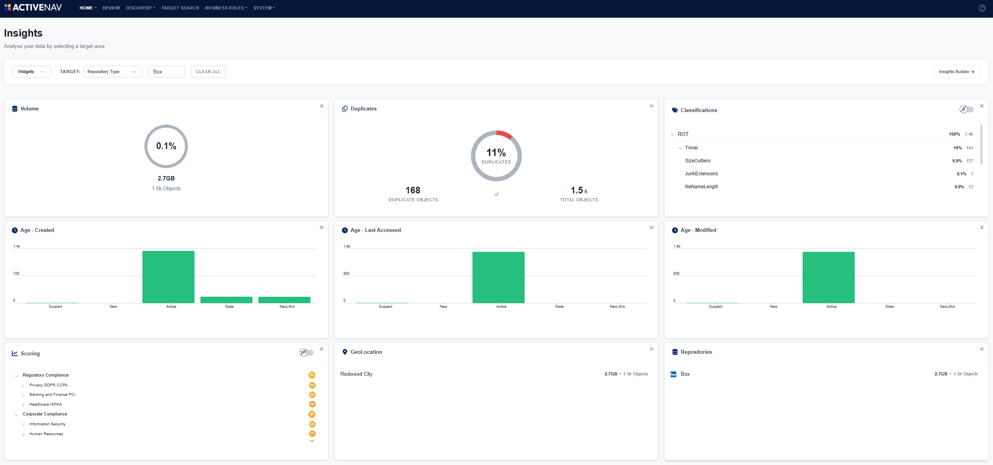This screenshot has width=993, height=465.
Task: Click the Corporate Compliance score badge
Action: point(312,414)
